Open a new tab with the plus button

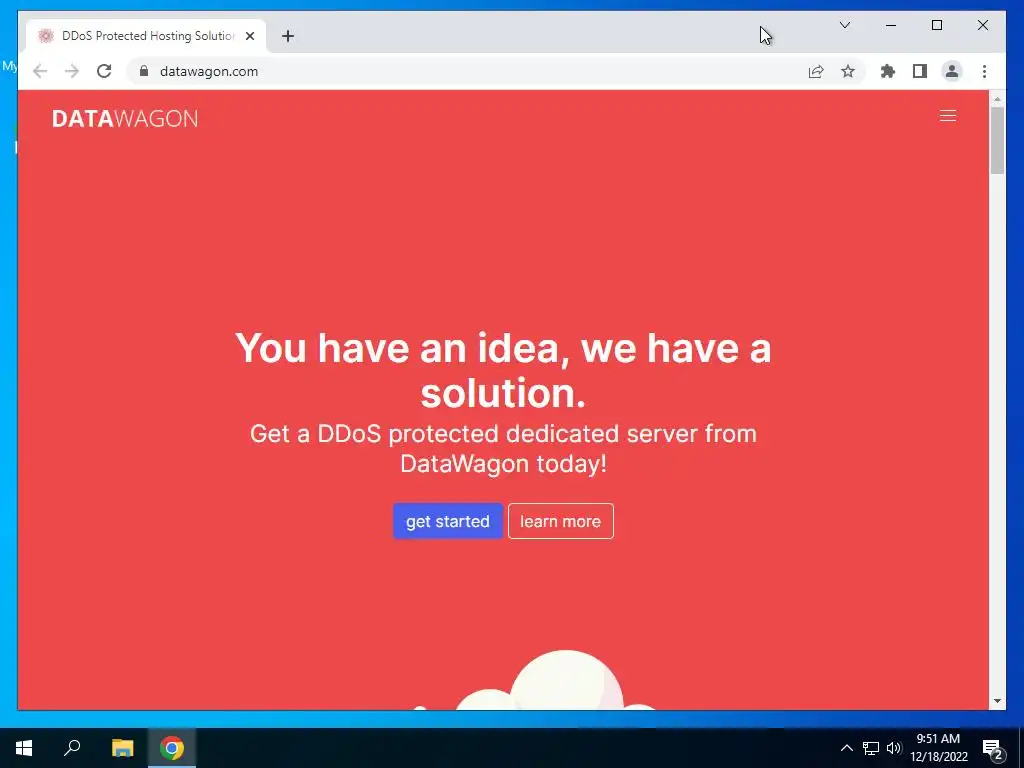288,36
